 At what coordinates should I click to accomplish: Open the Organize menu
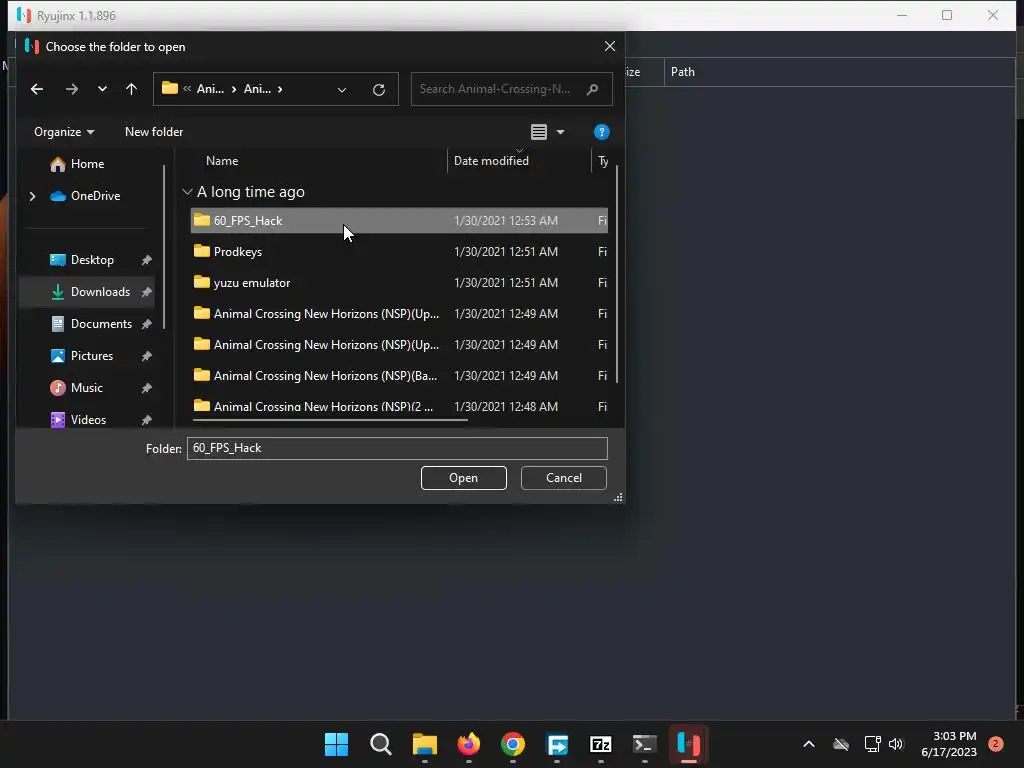coord(64,132)
